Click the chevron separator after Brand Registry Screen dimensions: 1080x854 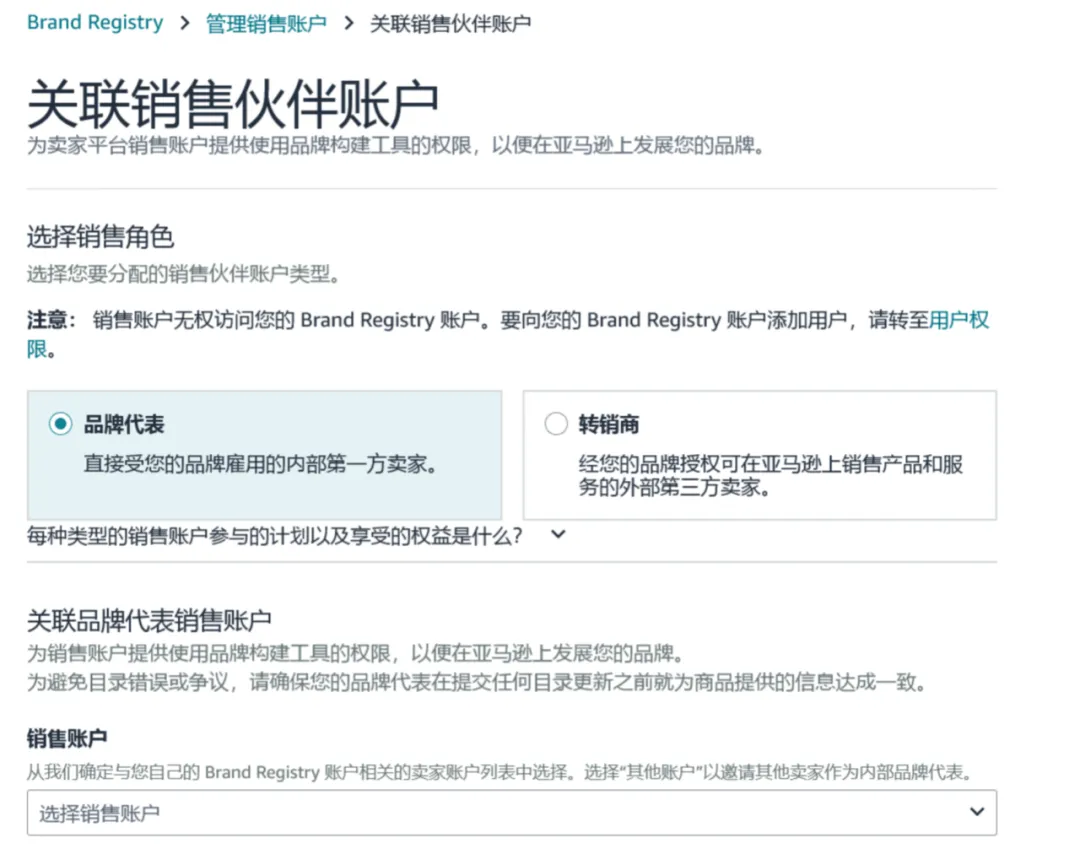point(184,23)
